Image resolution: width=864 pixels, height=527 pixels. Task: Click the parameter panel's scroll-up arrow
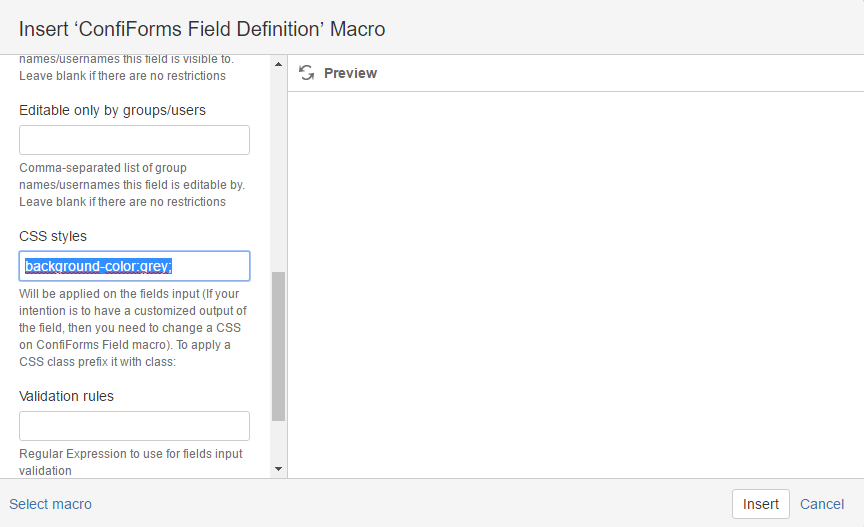point(278,64)
